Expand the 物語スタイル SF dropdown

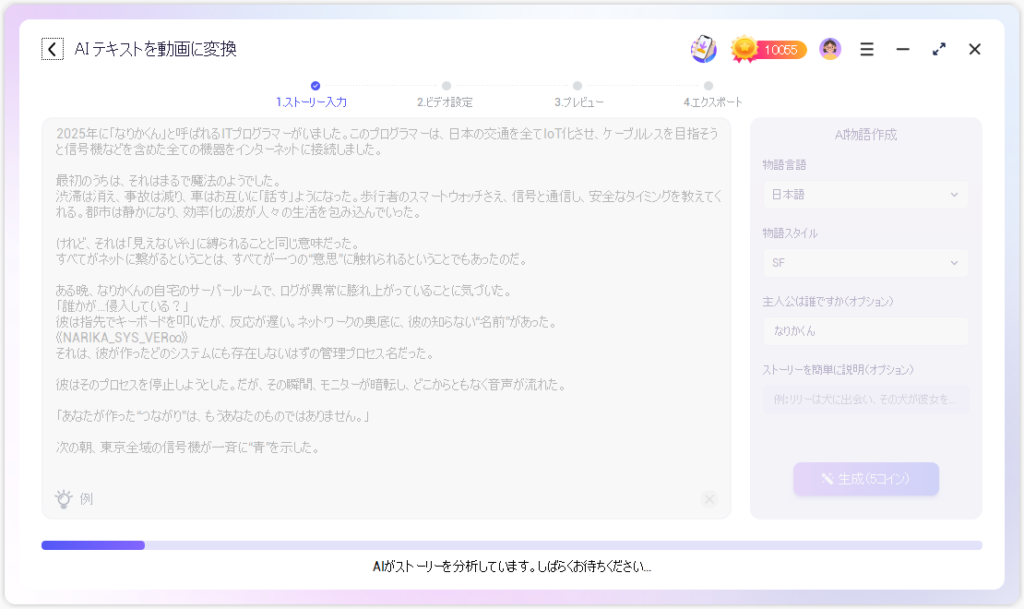point(865,263)
